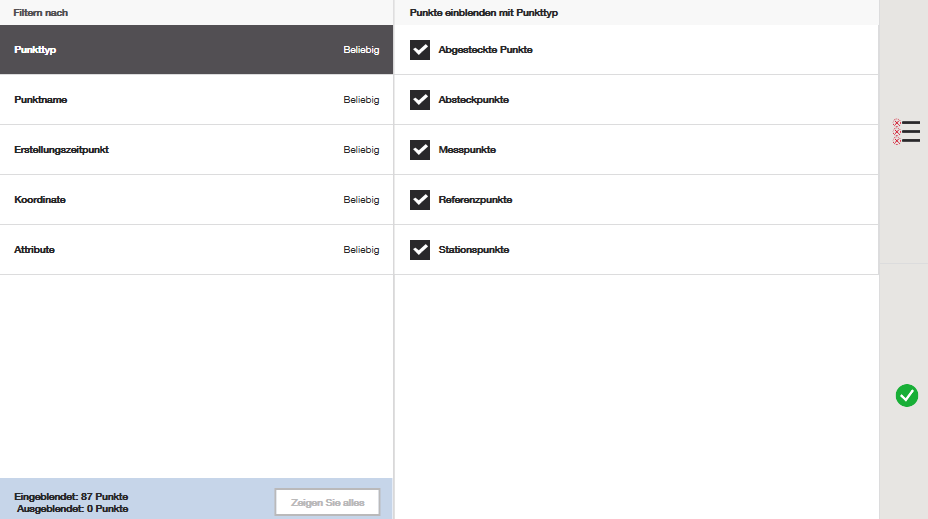Select the Punkttyp filter row
Viewport: 928px width, 519px height.
pyautogui.click(x=196, y=50)
